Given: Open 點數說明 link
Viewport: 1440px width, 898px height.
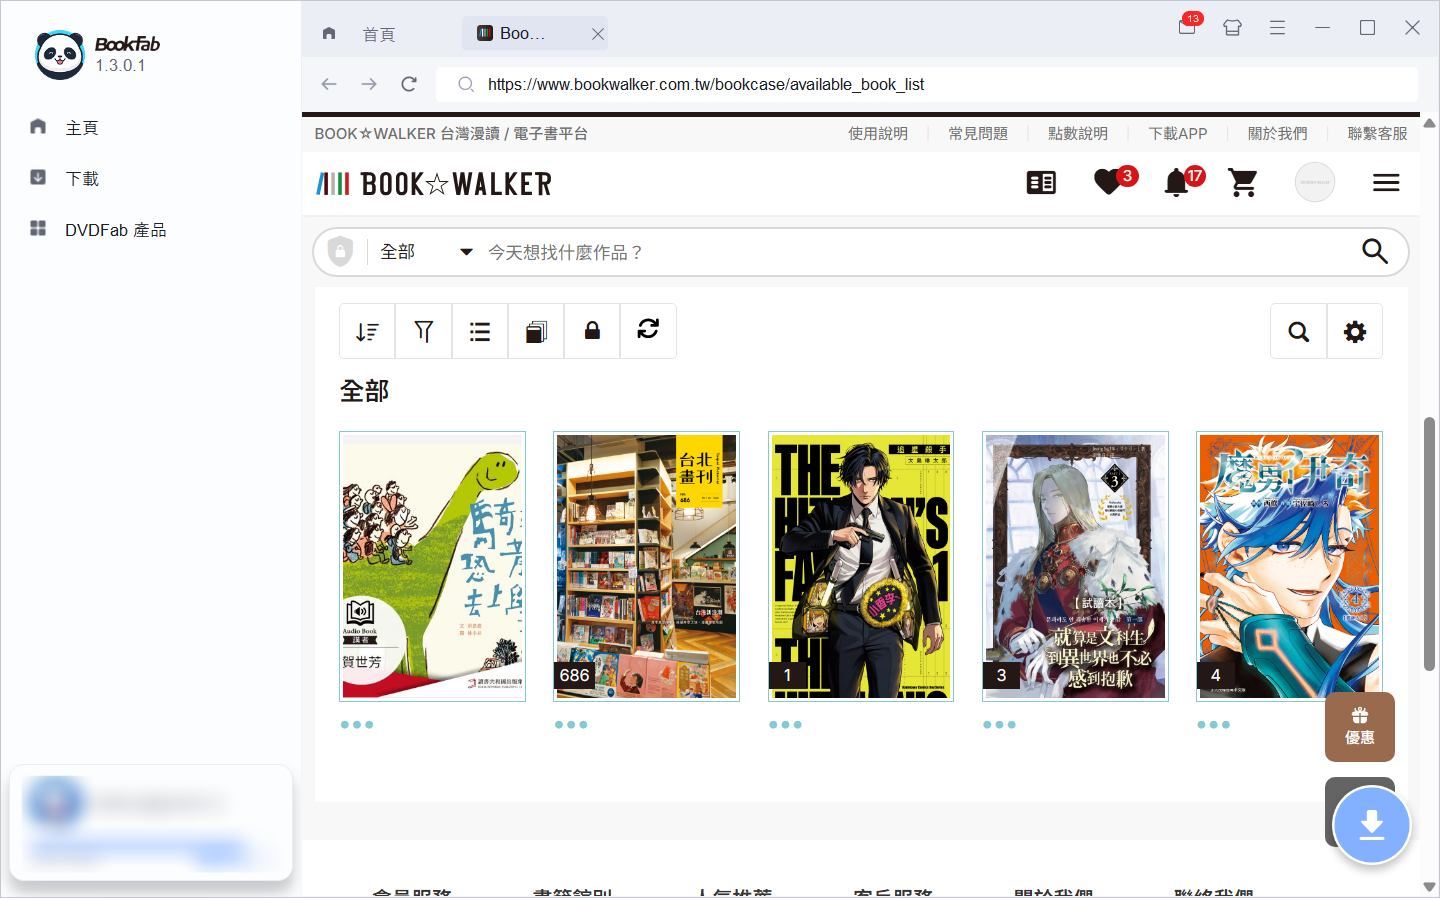Looking at the screenshot, I should [x=1078, y=133].
